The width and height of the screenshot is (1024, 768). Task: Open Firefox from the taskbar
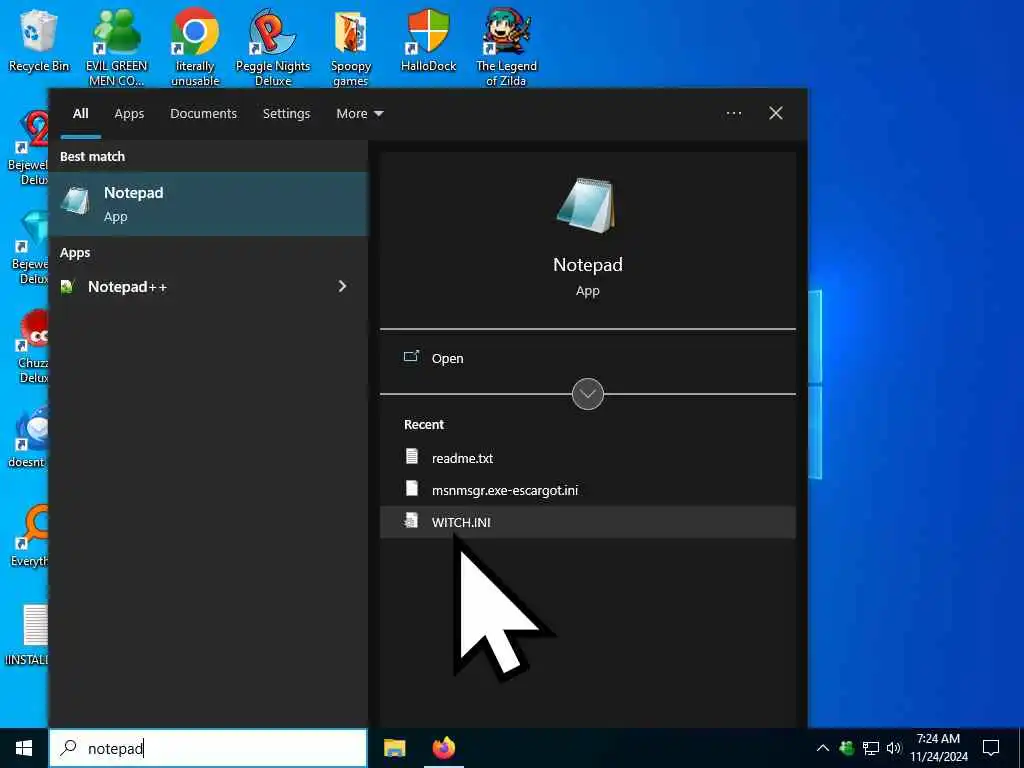click(443, 748)
